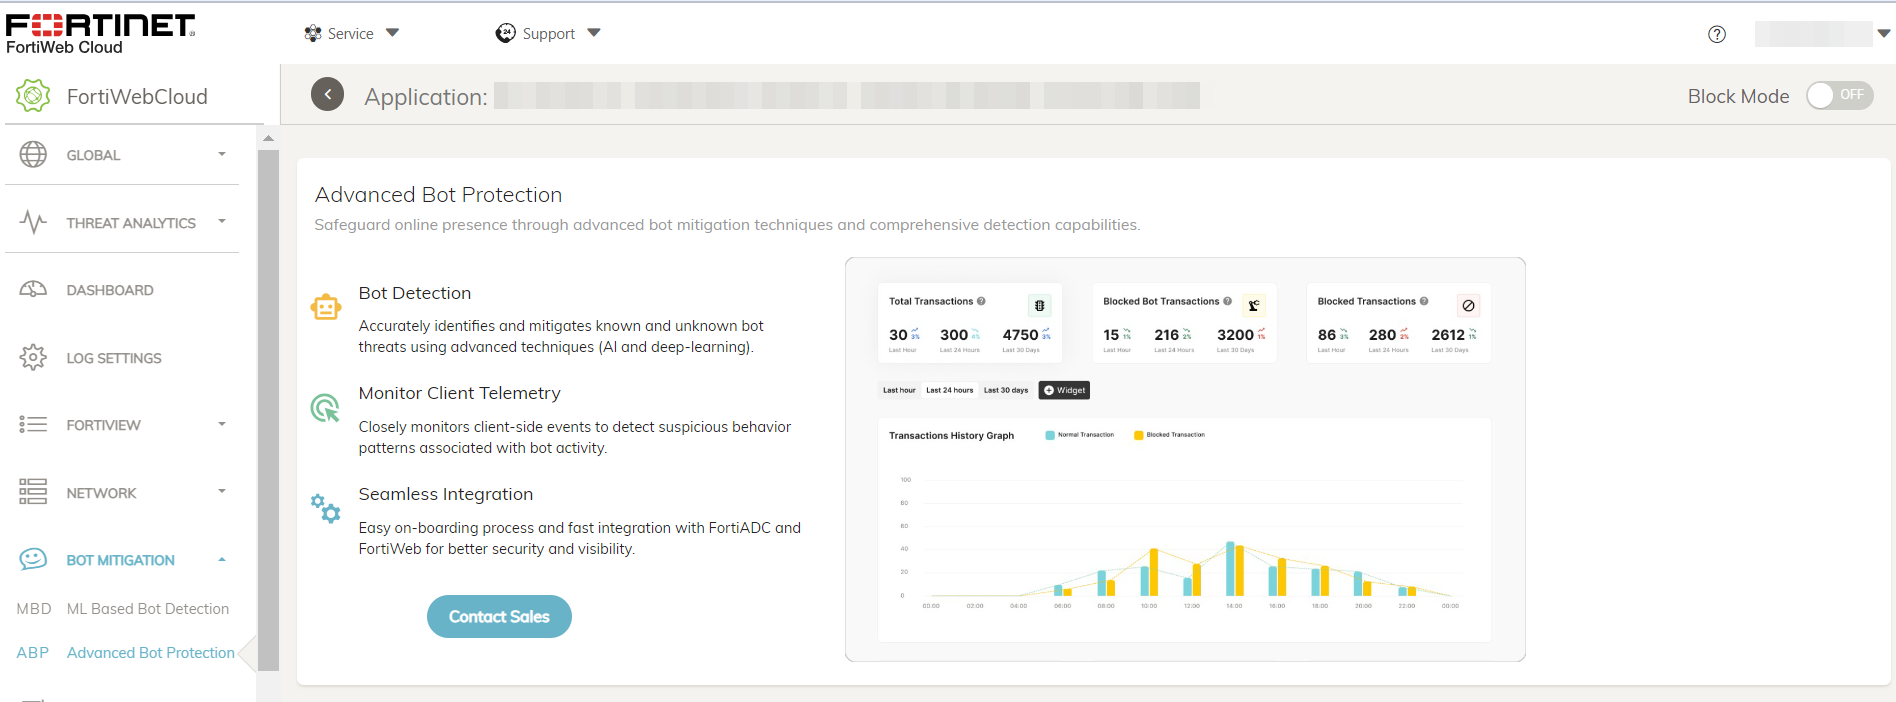Click the help question mark icon

point(1717,34)
